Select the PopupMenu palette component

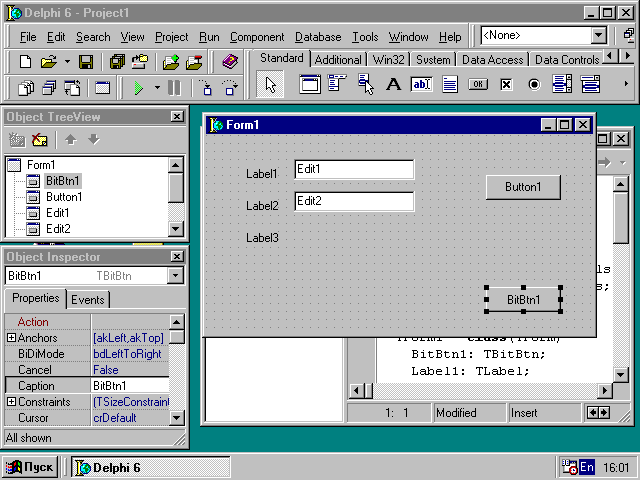point(366,84)
